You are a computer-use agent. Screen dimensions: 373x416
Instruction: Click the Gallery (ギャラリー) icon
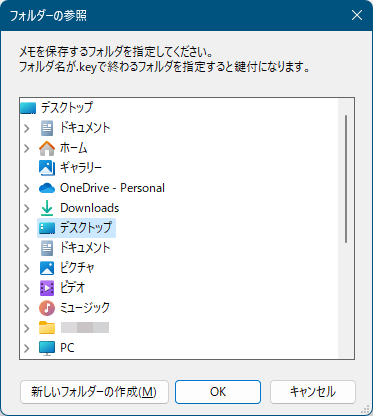pyautogui.click(x=47, y=168)
